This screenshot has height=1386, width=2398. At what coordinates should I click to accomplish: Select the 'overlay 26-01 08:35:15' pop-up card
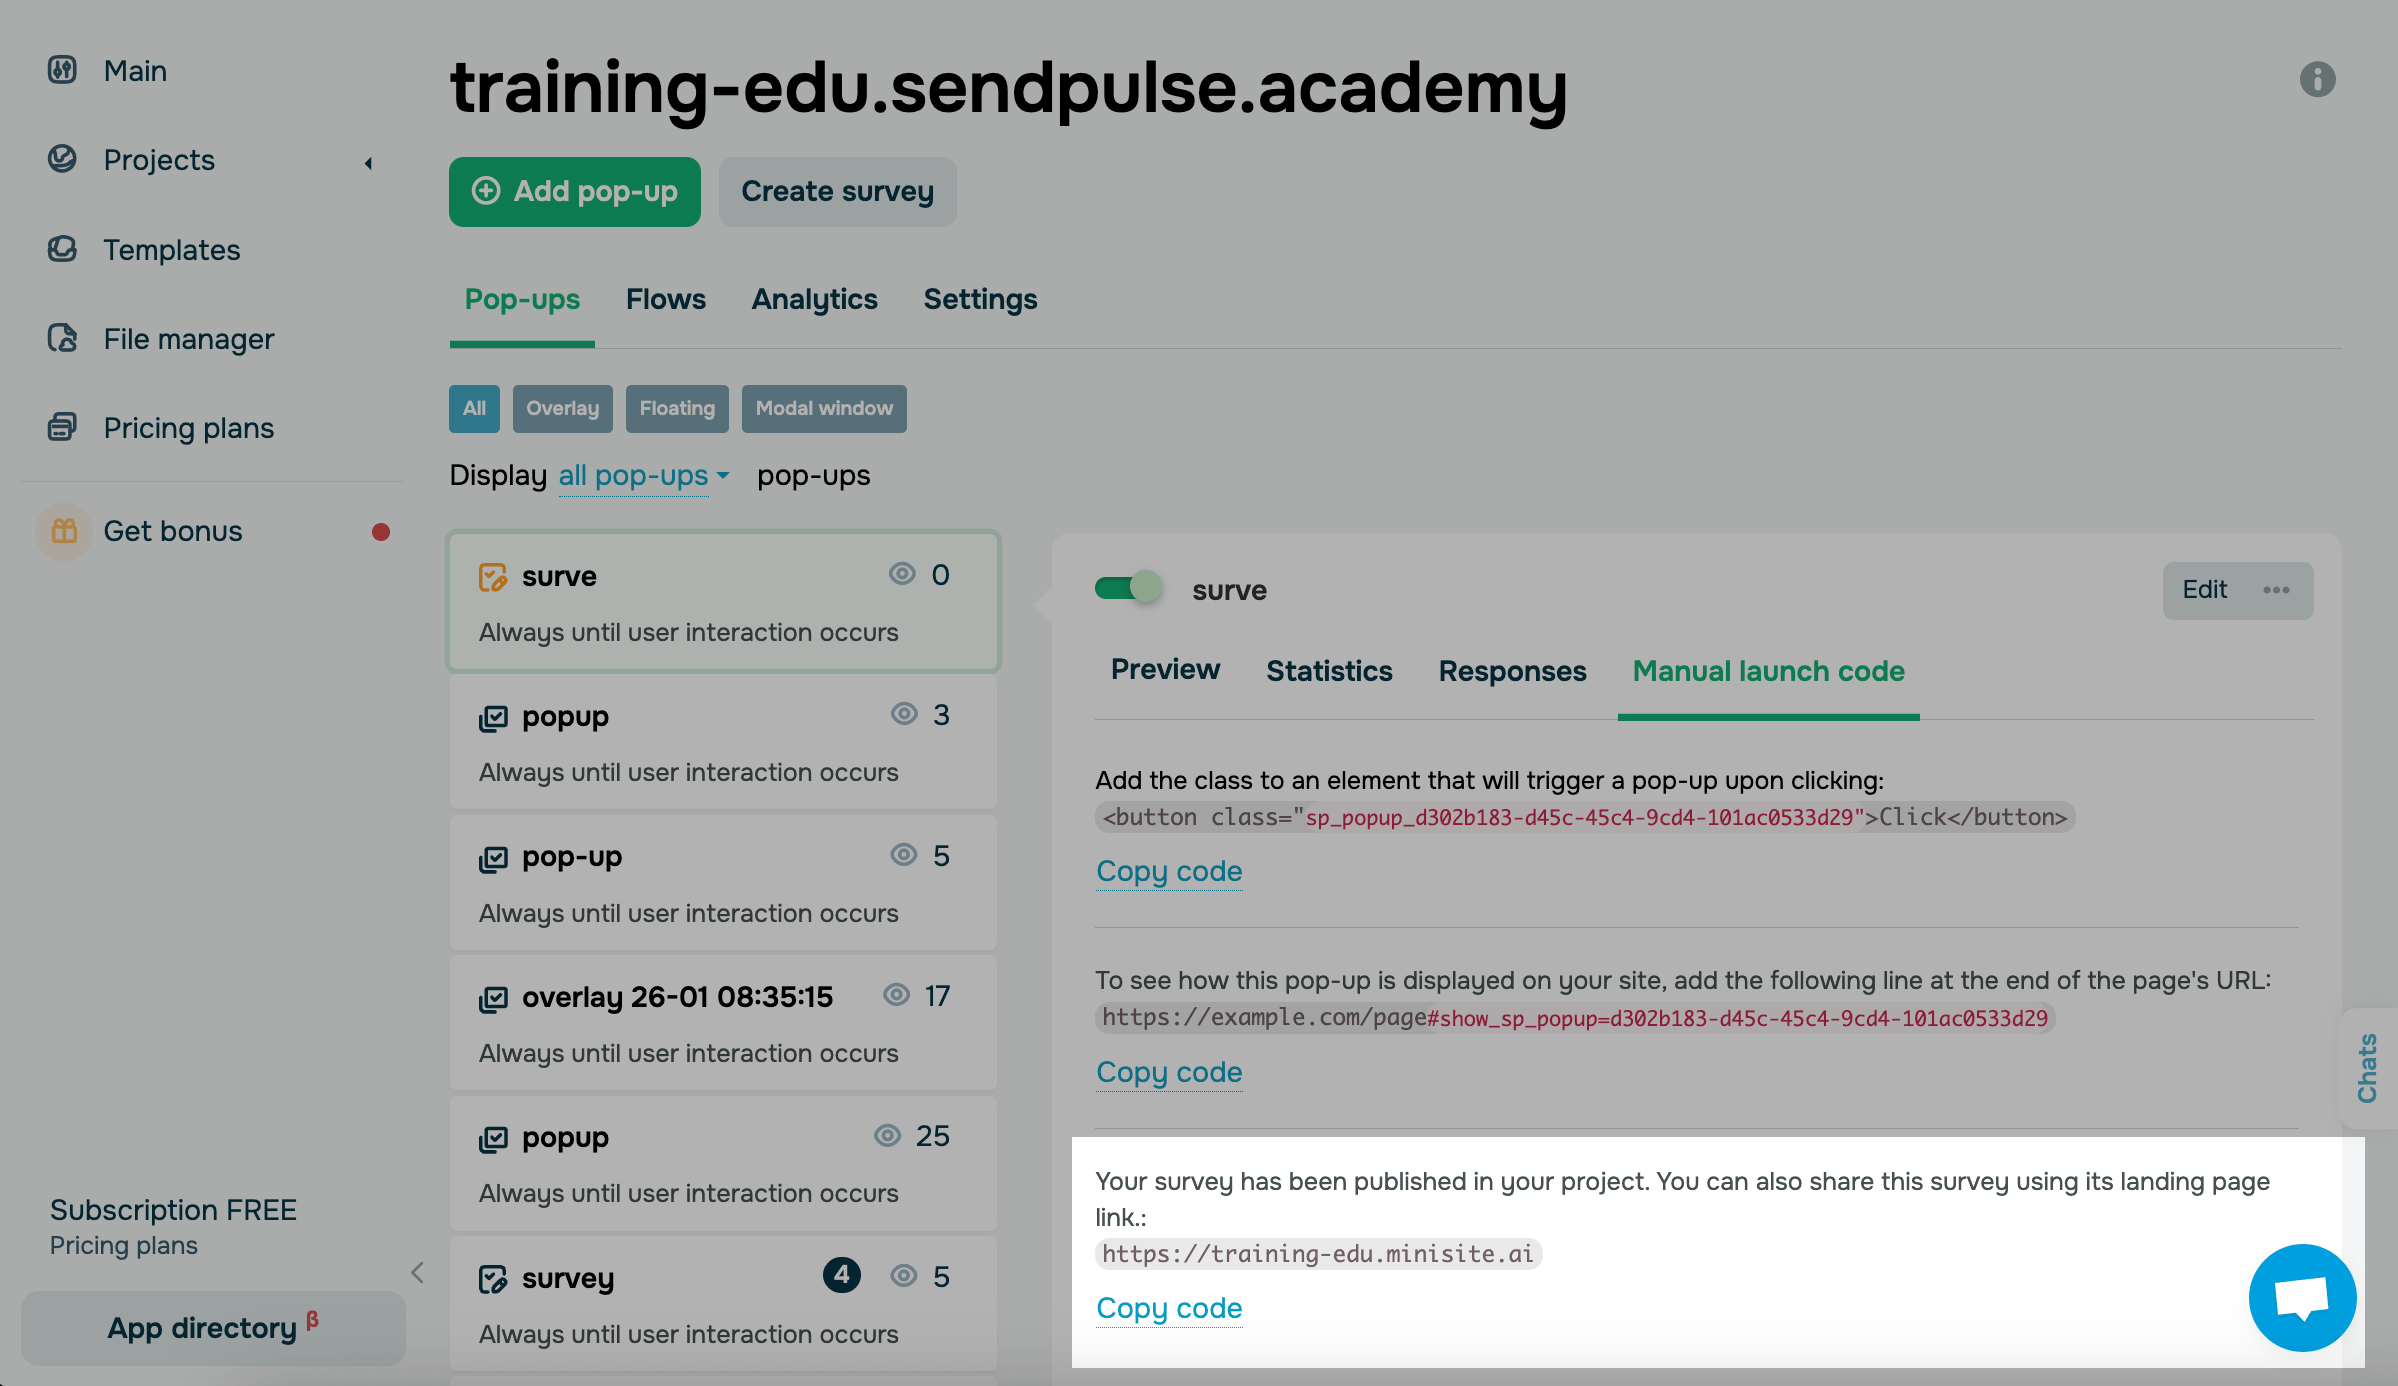[722, 1023]
